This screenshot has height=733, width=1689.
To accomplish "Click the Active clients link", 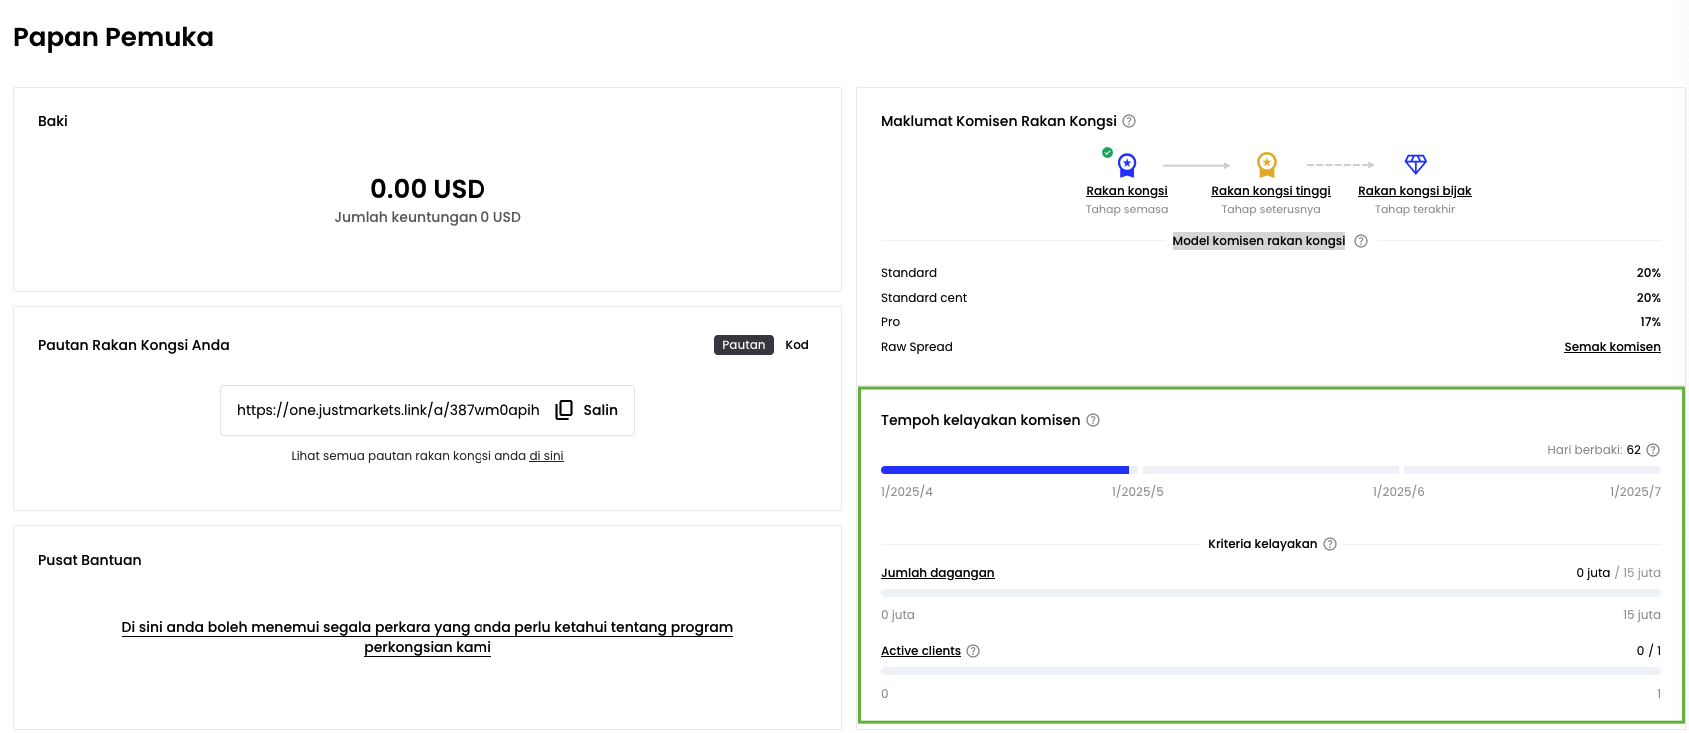I will tap(920, 651).
